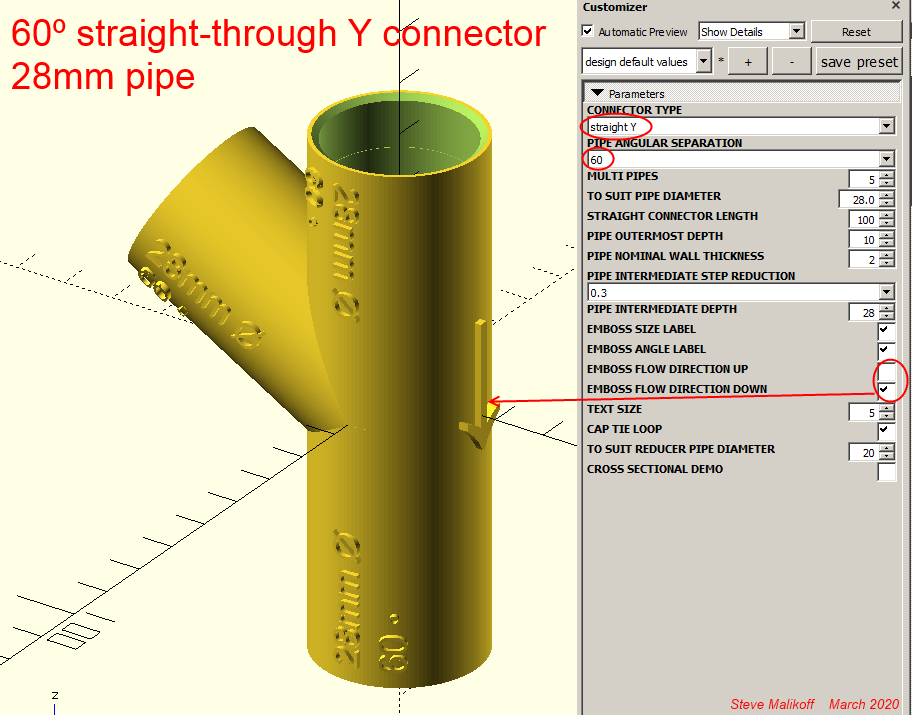The height and width of the screenshot is (715, 912).
Task: Disable the Cap Tie Loop option
Action: click(884, 429)
